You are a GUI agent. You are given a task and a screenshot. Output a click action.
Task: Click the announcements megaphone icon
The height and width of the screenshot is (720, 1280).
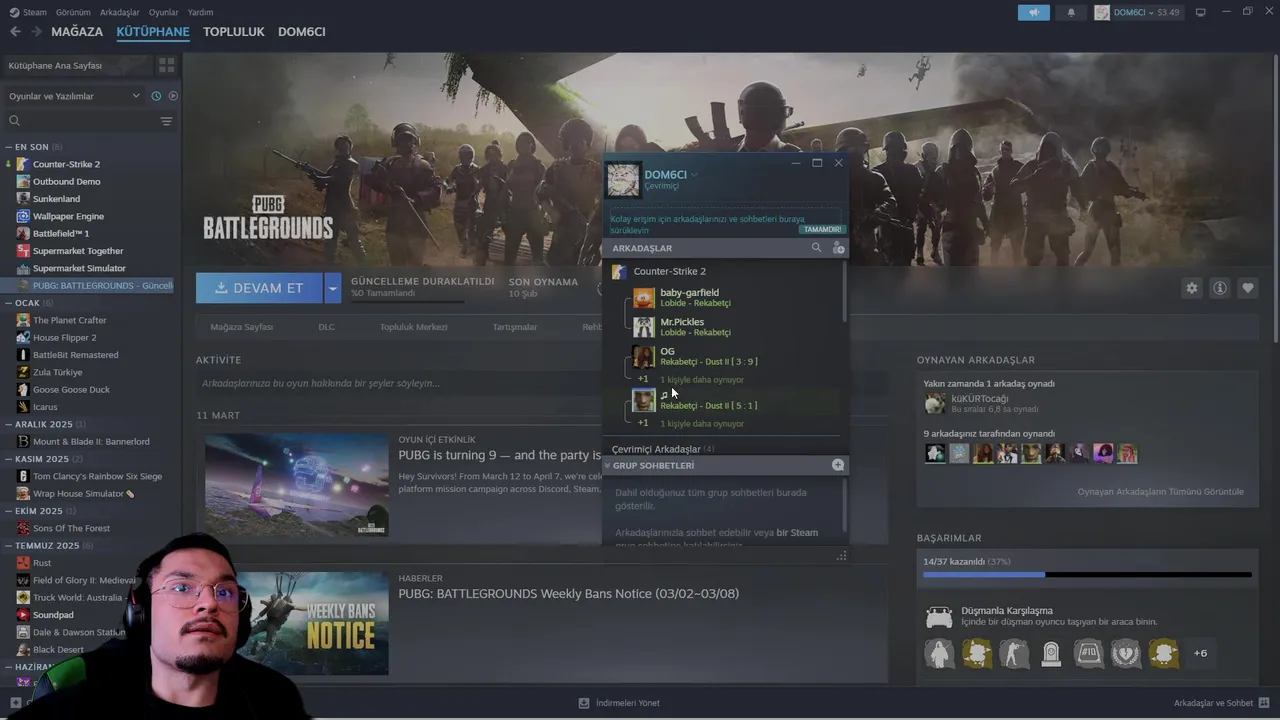point(1034,12)
